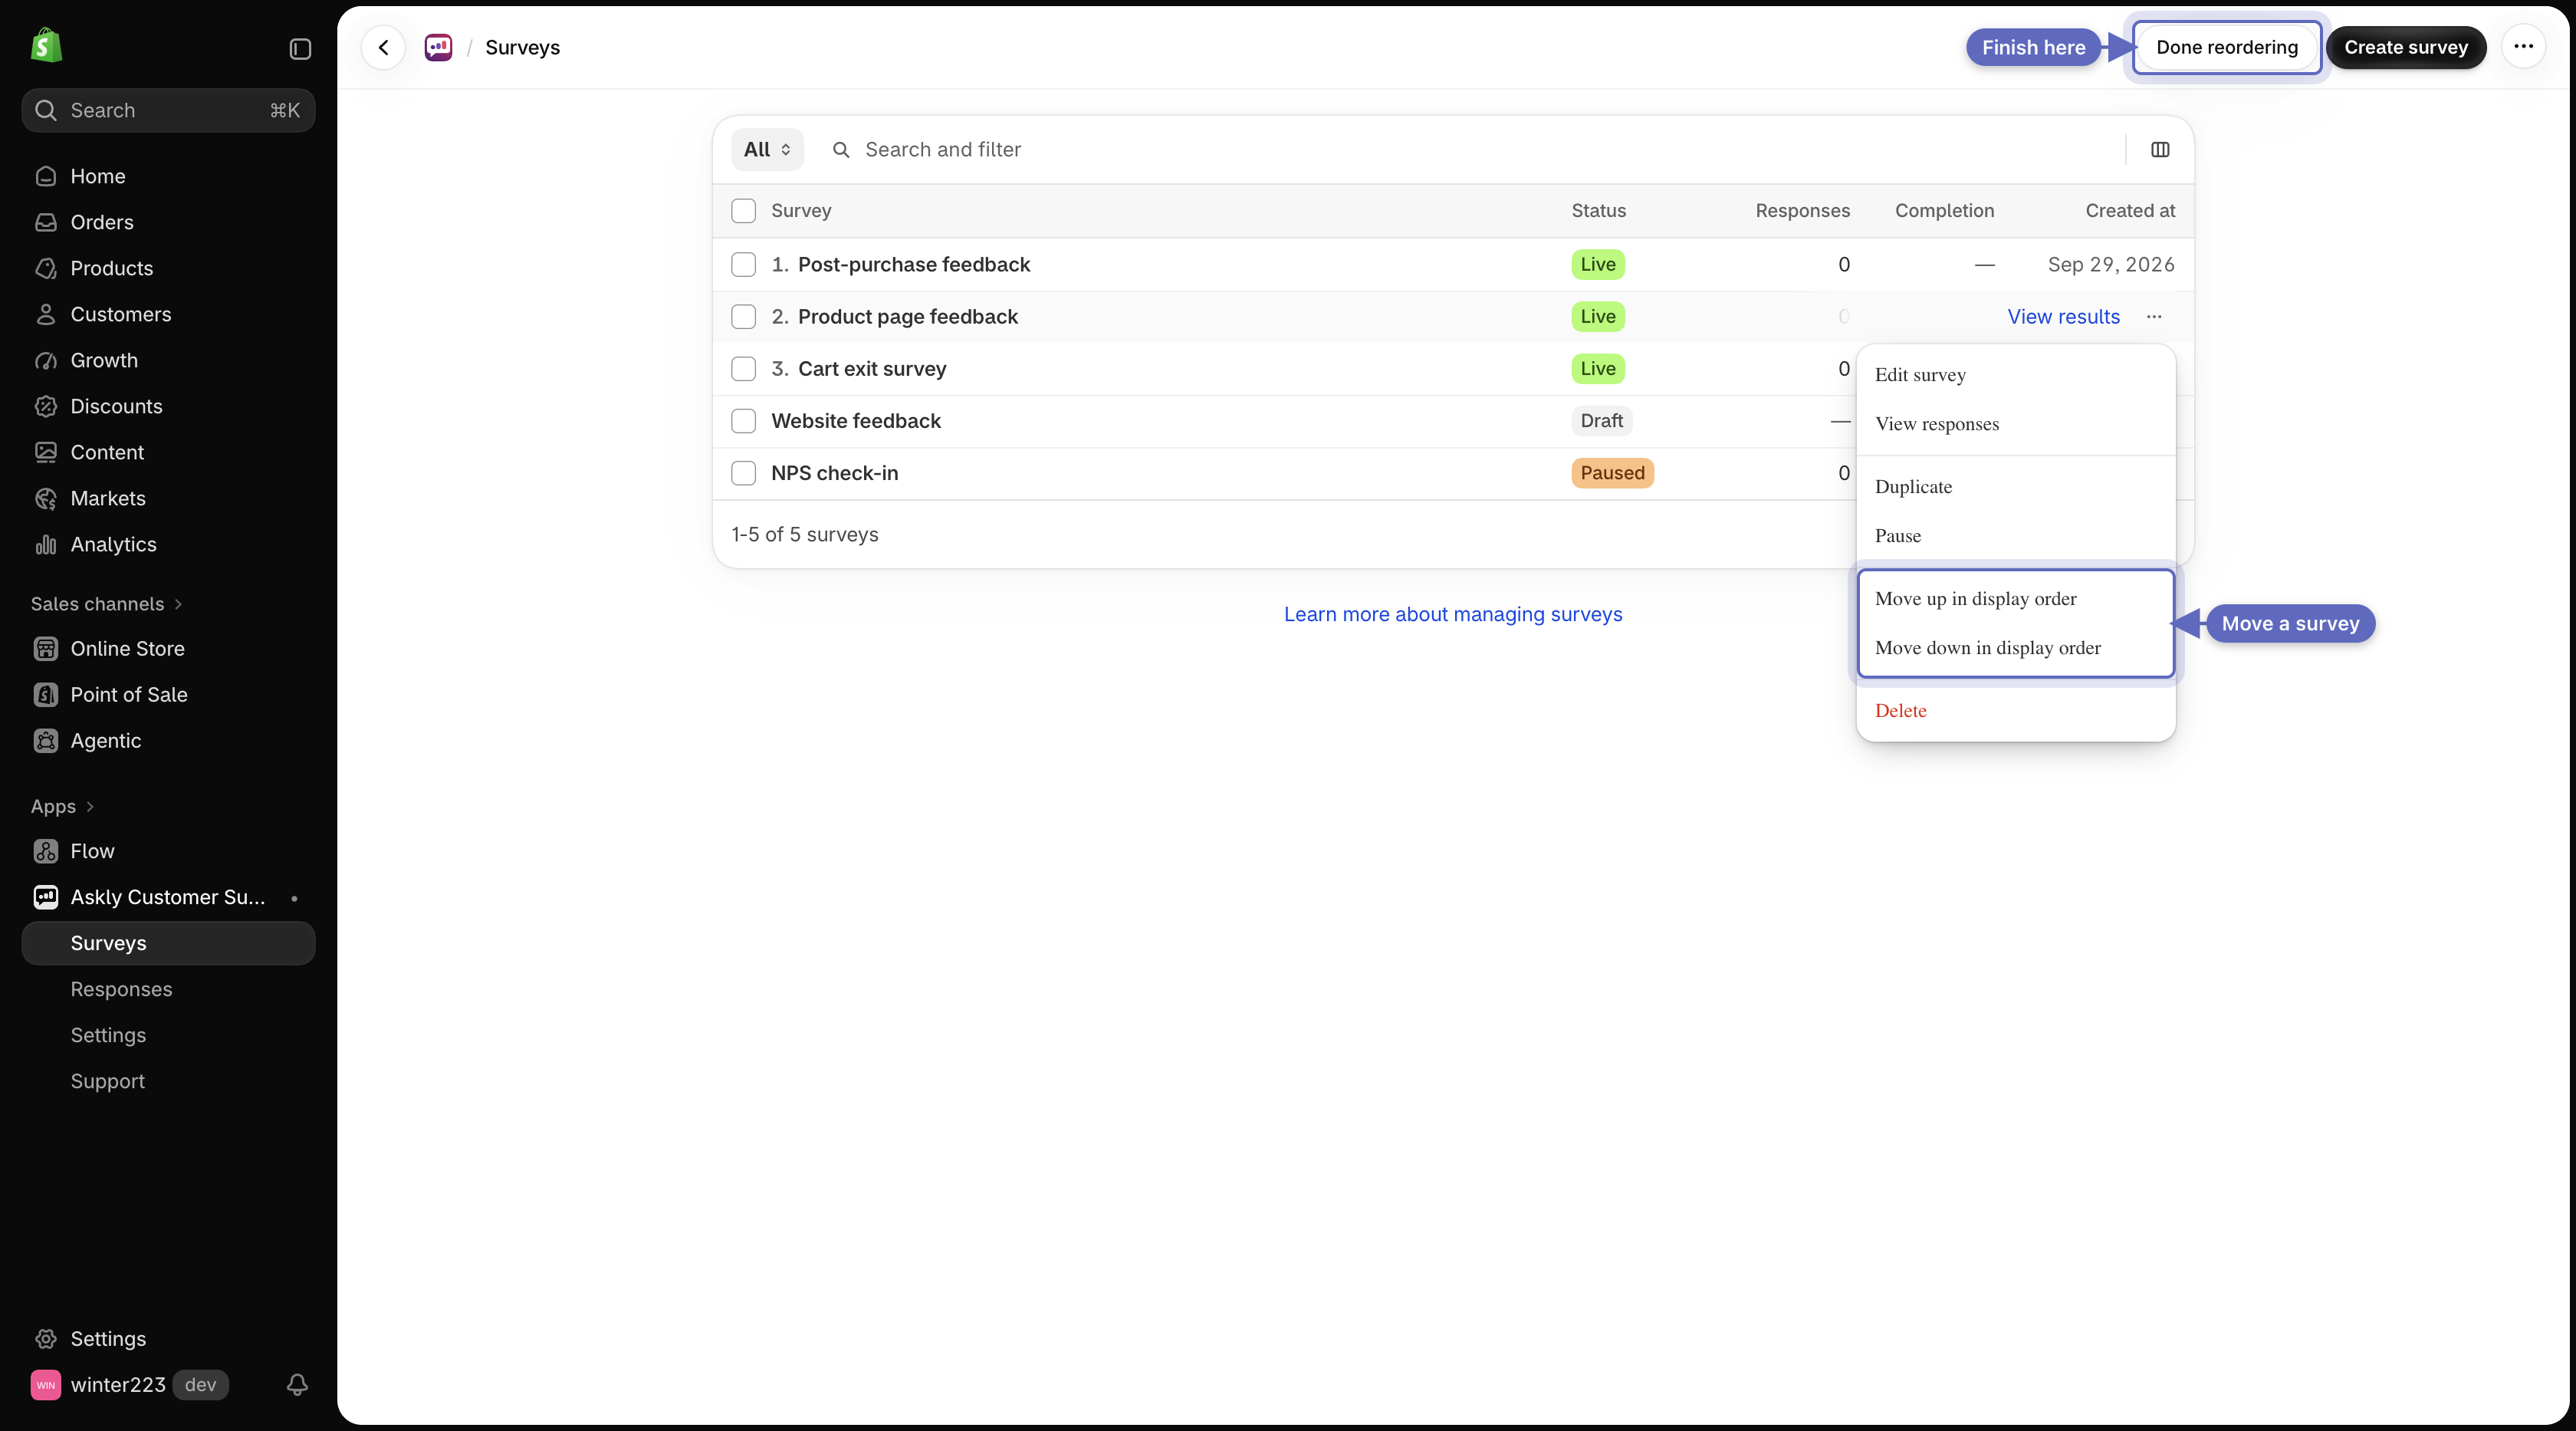This screenshot has width=2576, height=1431.
Task: Click the Markets globe icon
Action: click(46, 498)
